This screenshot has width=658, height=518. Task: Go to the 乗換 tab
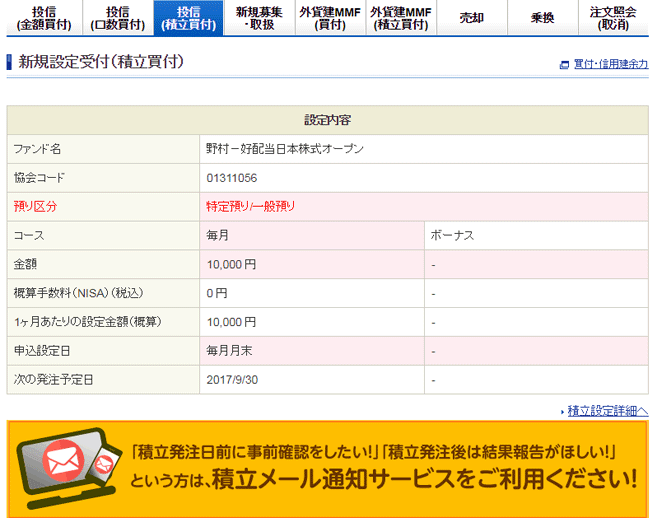(x=543, y=18)
